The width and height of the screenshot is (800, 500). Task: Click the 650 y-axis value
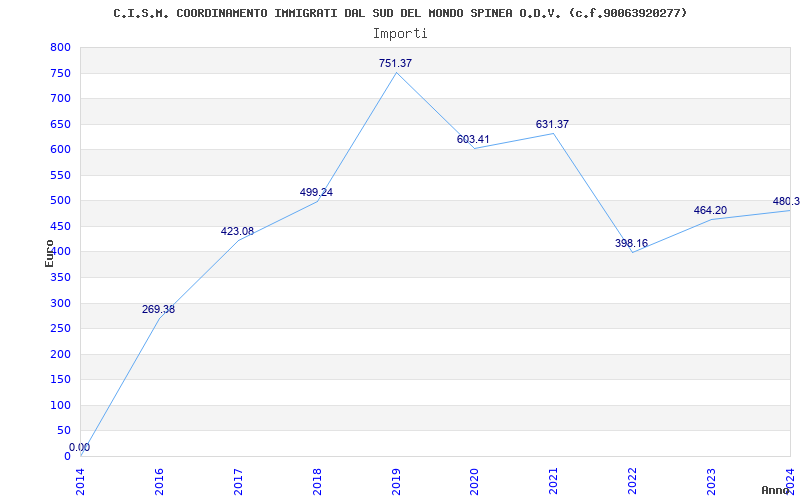click(x=60, y=124)
